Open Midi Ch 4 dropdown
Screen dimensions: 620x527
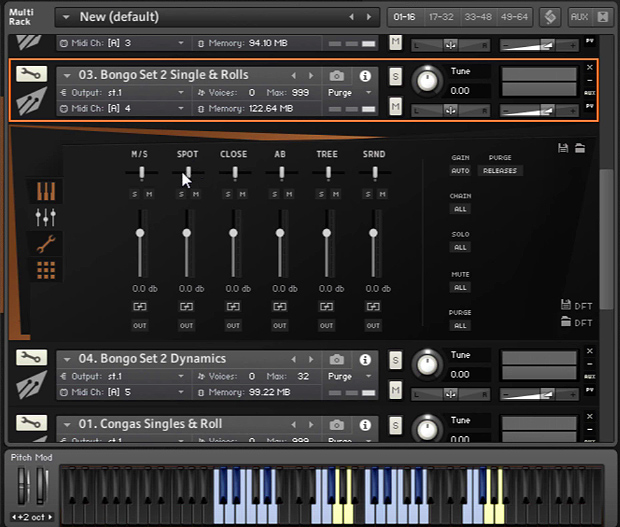[181, 108]
